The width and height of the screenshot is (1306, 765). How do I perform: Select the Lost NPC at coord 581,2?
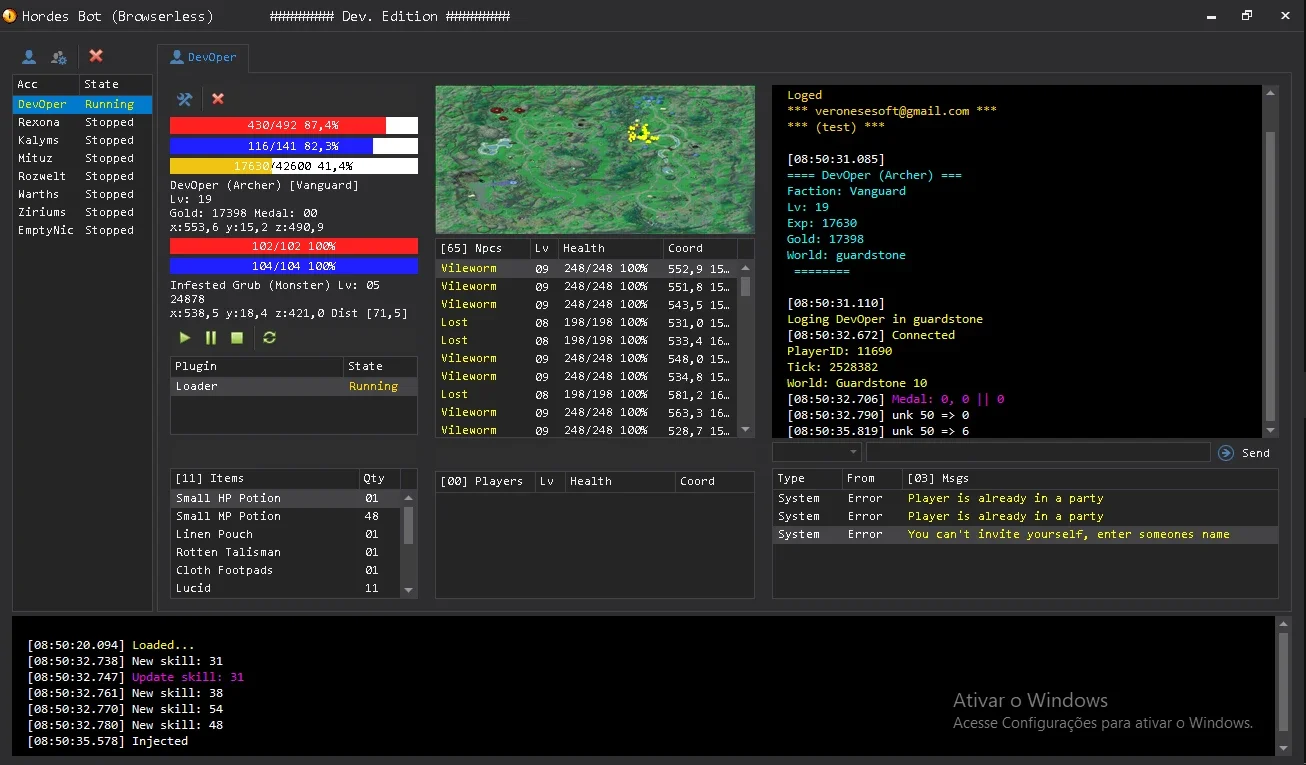[x=587, y=394]
